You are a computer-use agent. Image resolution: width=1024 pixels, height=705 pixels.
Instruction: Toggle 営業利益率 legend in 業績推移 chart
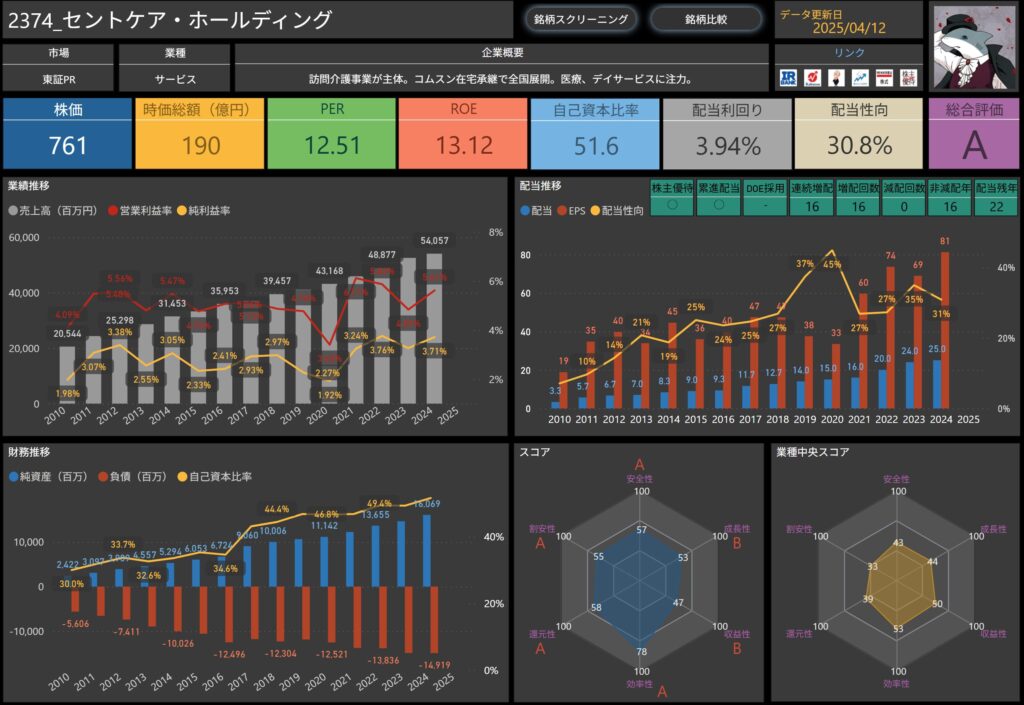click(112, 211)
